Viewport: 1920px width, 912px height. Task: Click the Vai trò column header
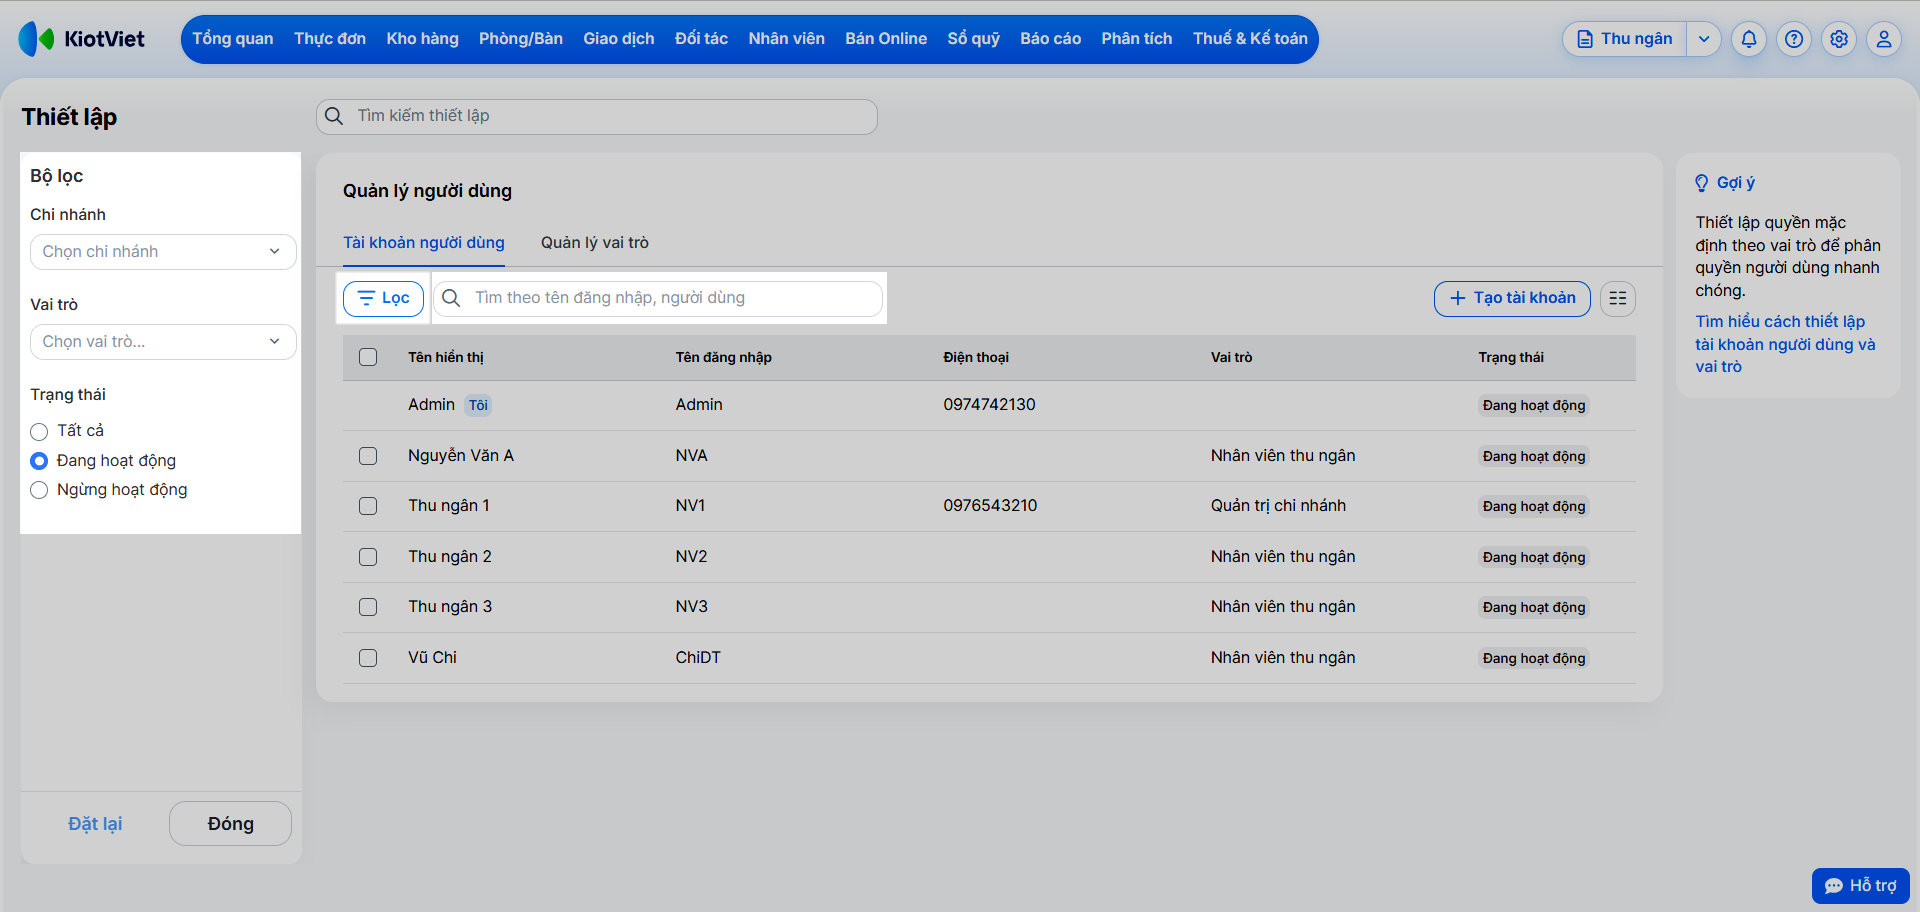pos(1231,357)
